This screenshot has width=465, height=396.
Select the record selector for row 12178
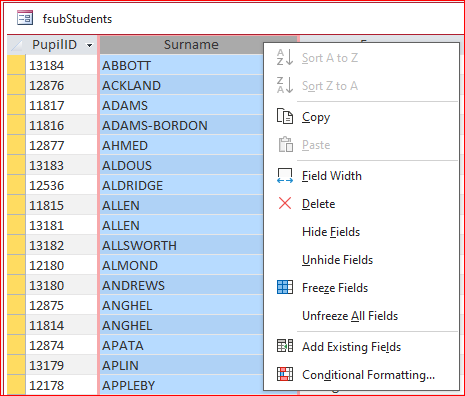pos(16,385)
